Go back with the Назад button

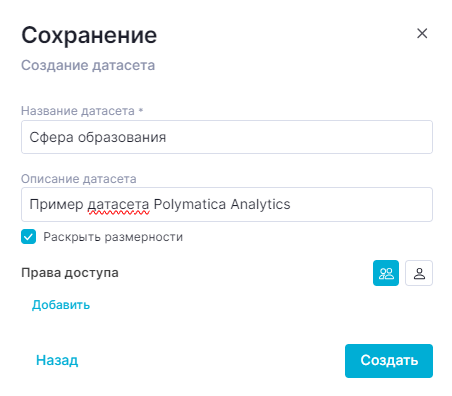tap(57, 360)
